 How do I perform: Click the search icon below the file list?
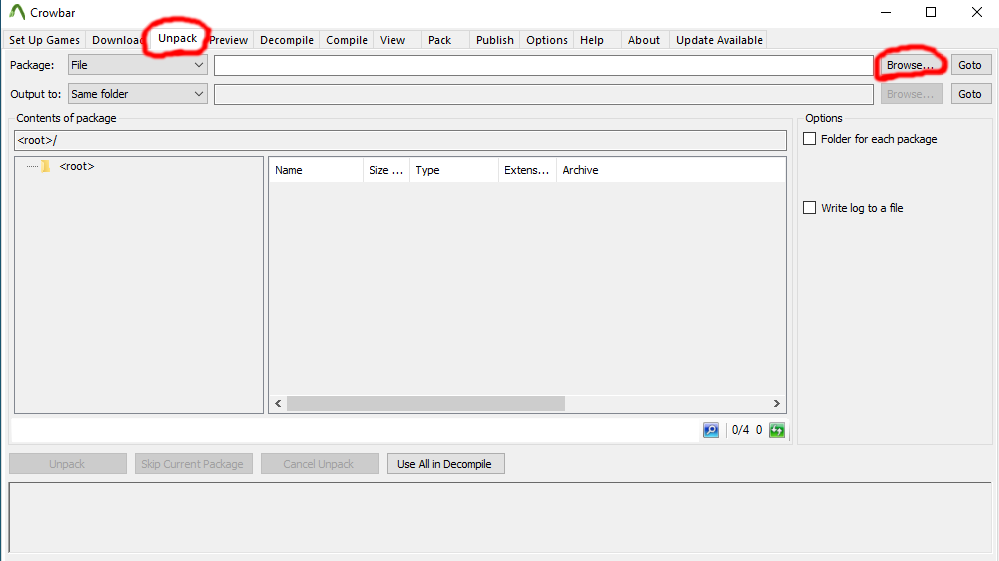click(x=711, y=430)
